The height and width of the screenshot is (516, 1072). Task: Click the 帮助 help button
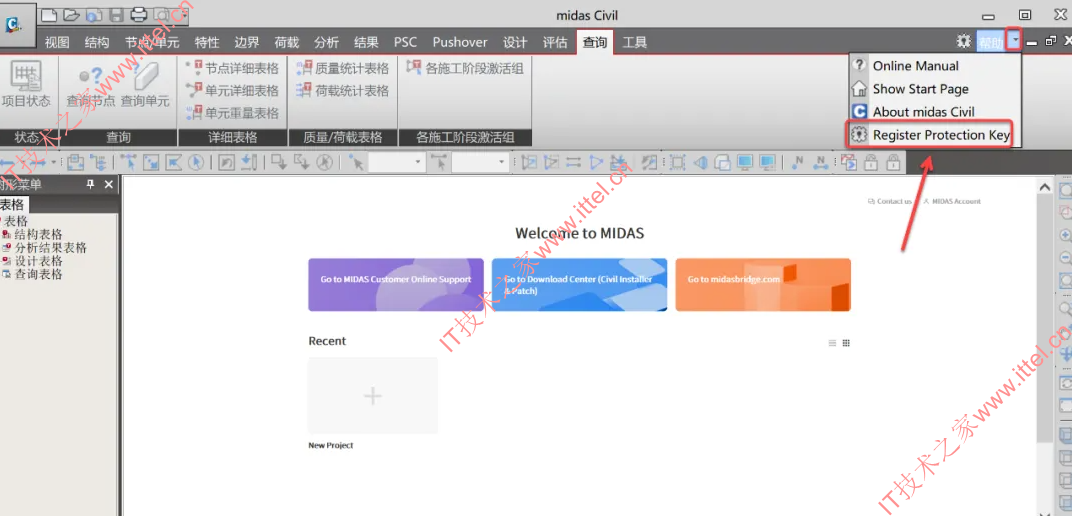(x=991, y=42)
